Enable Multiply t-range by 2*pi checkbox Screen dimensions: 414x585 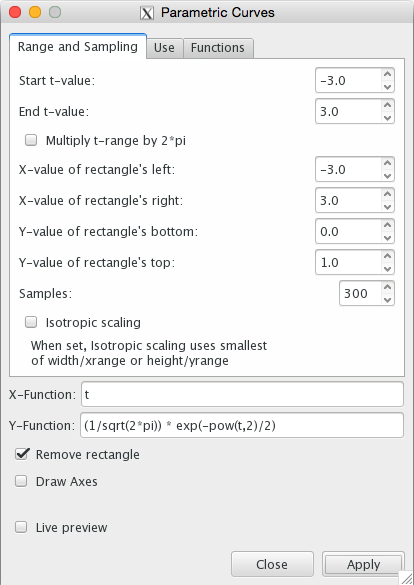[31, 140]
